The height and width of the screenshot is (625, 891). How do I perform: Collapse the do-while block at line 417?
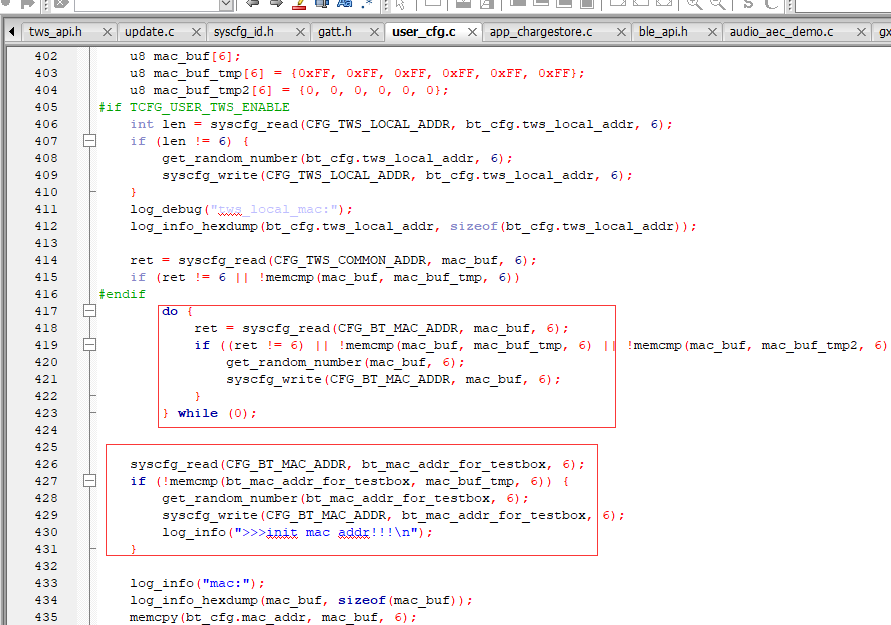click(x=89, y=310)
